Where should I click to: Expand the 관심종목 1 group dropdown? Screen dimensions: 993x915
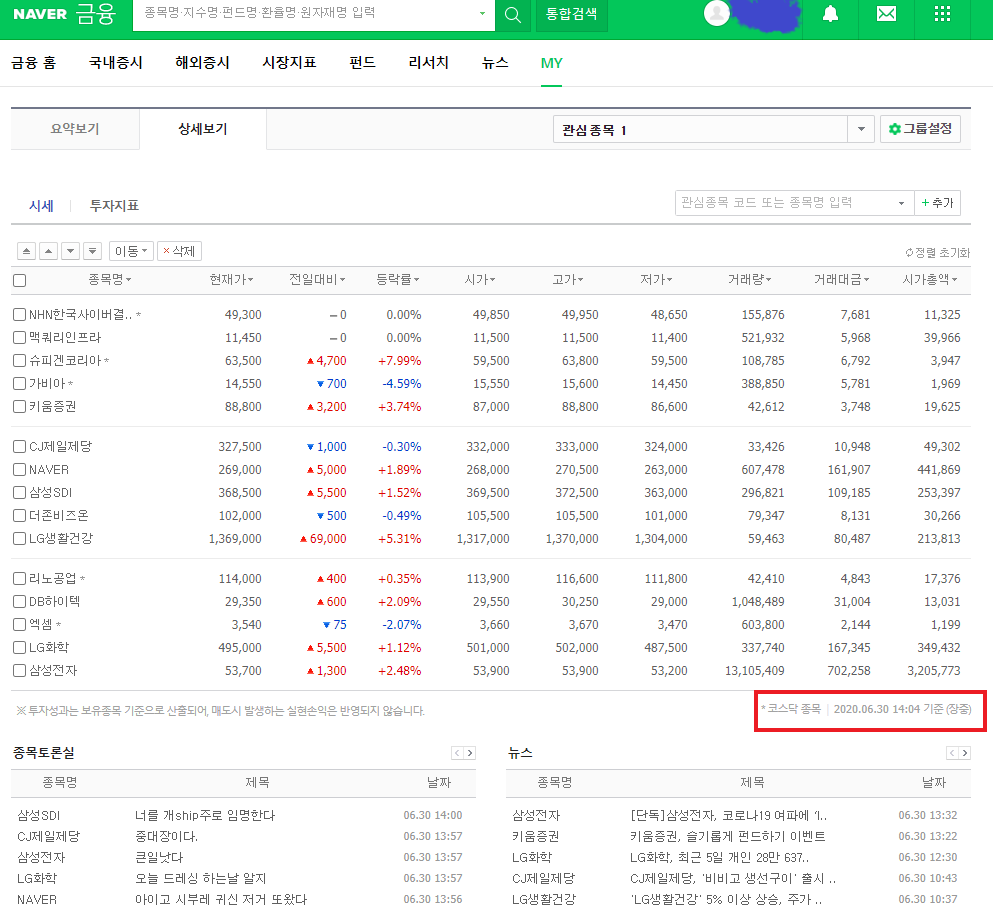861,130
